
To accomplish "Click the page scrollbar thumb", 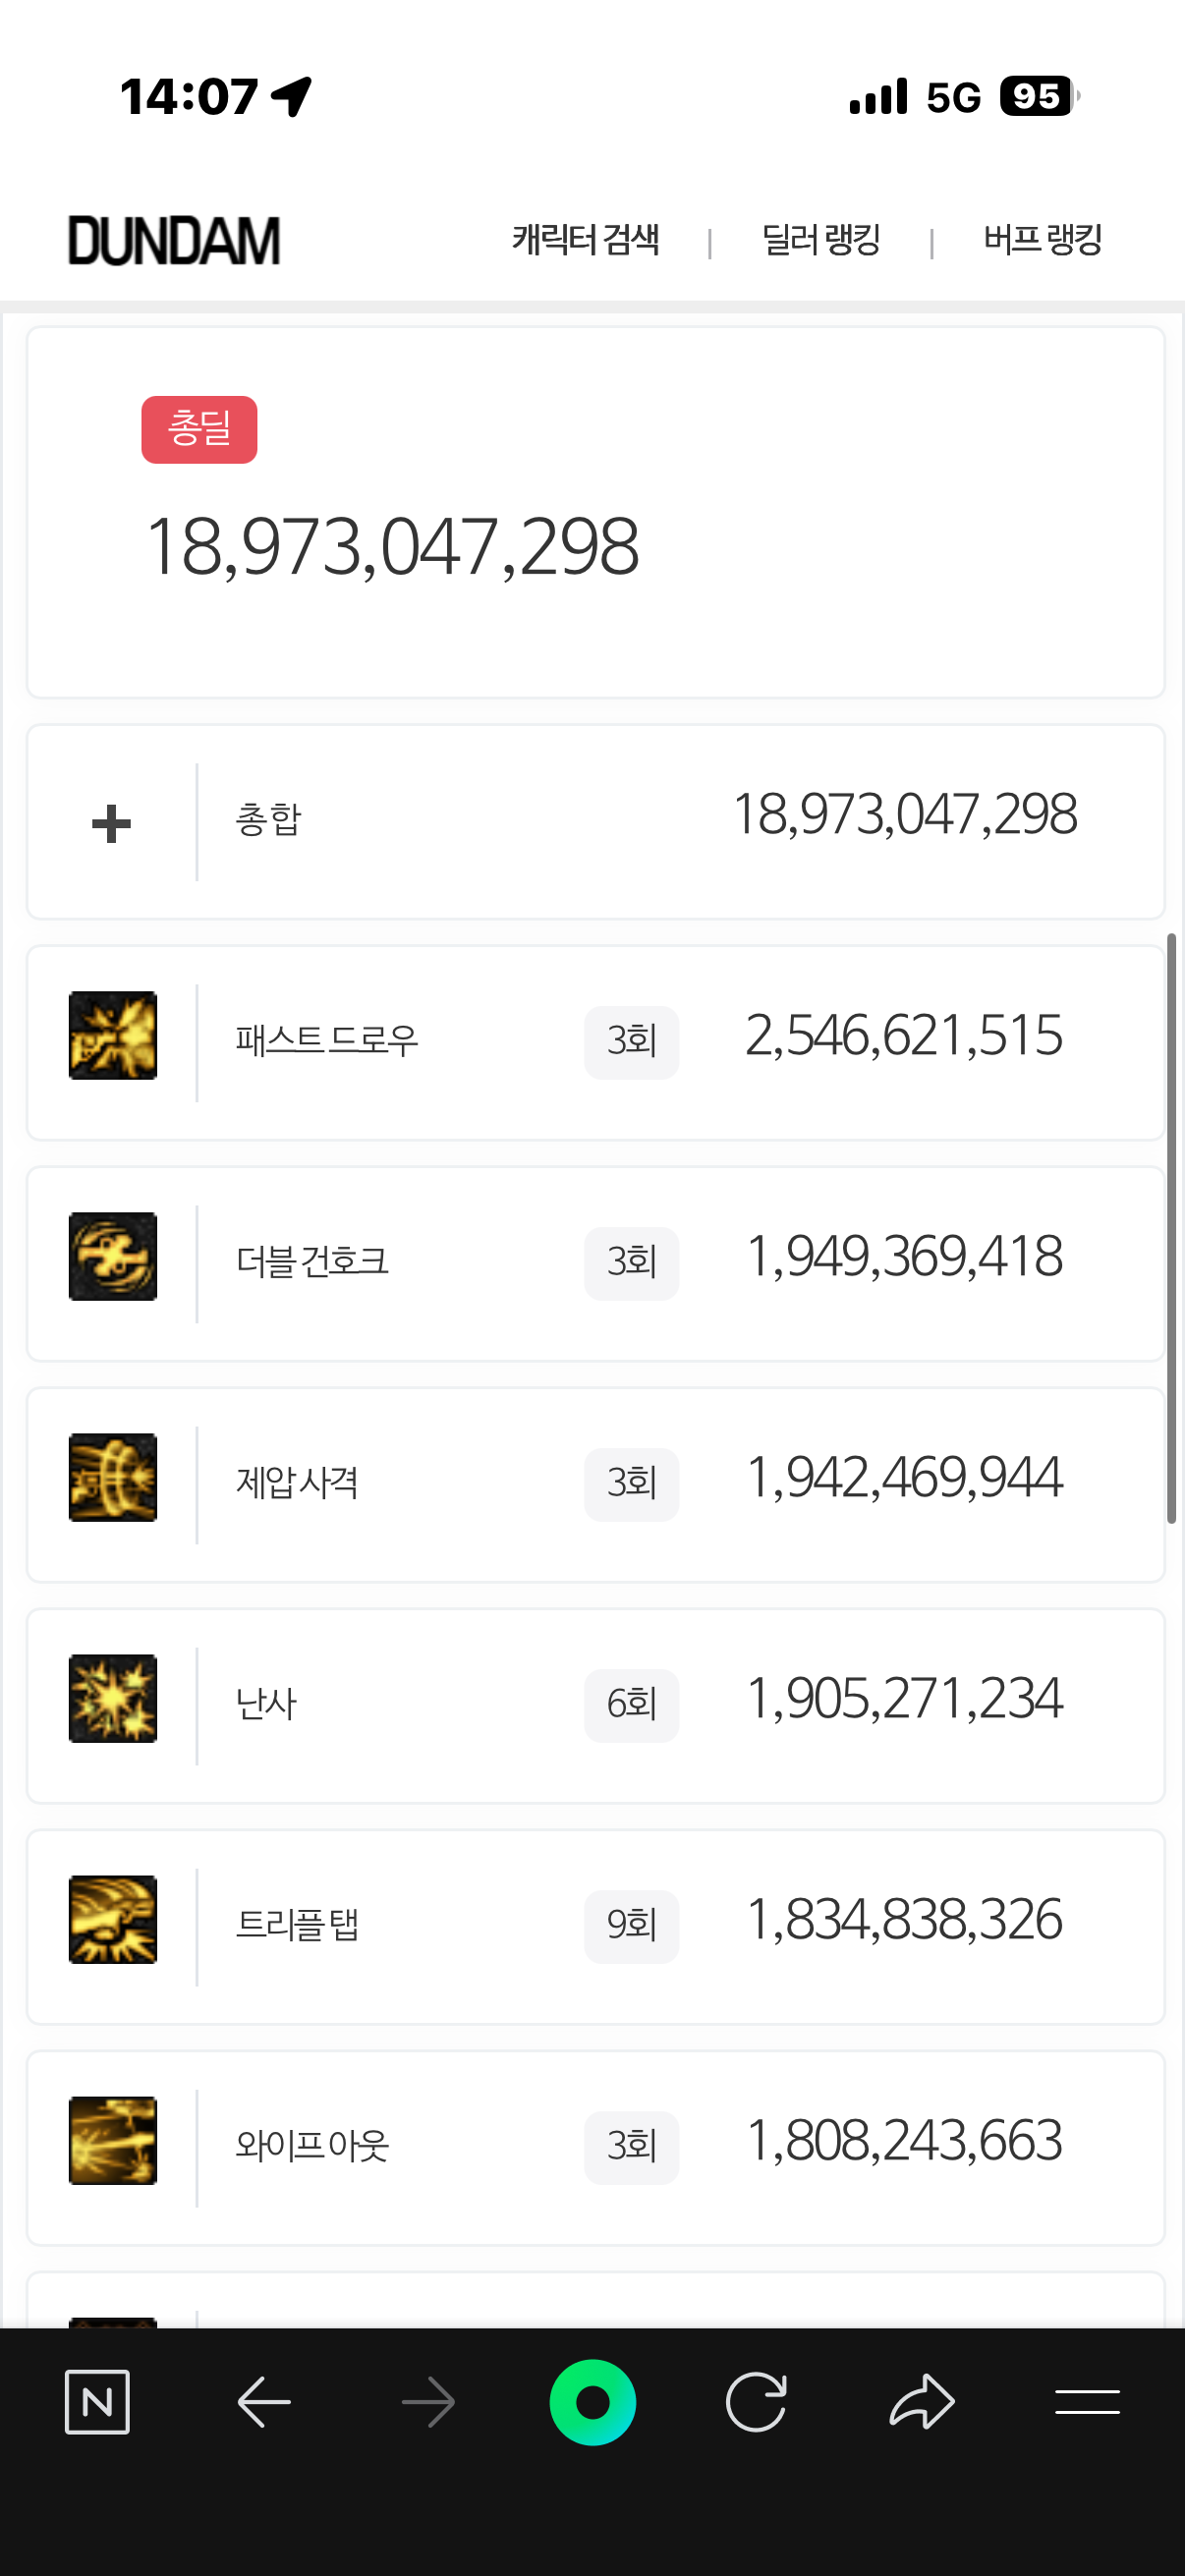I will (1171, 1228).
